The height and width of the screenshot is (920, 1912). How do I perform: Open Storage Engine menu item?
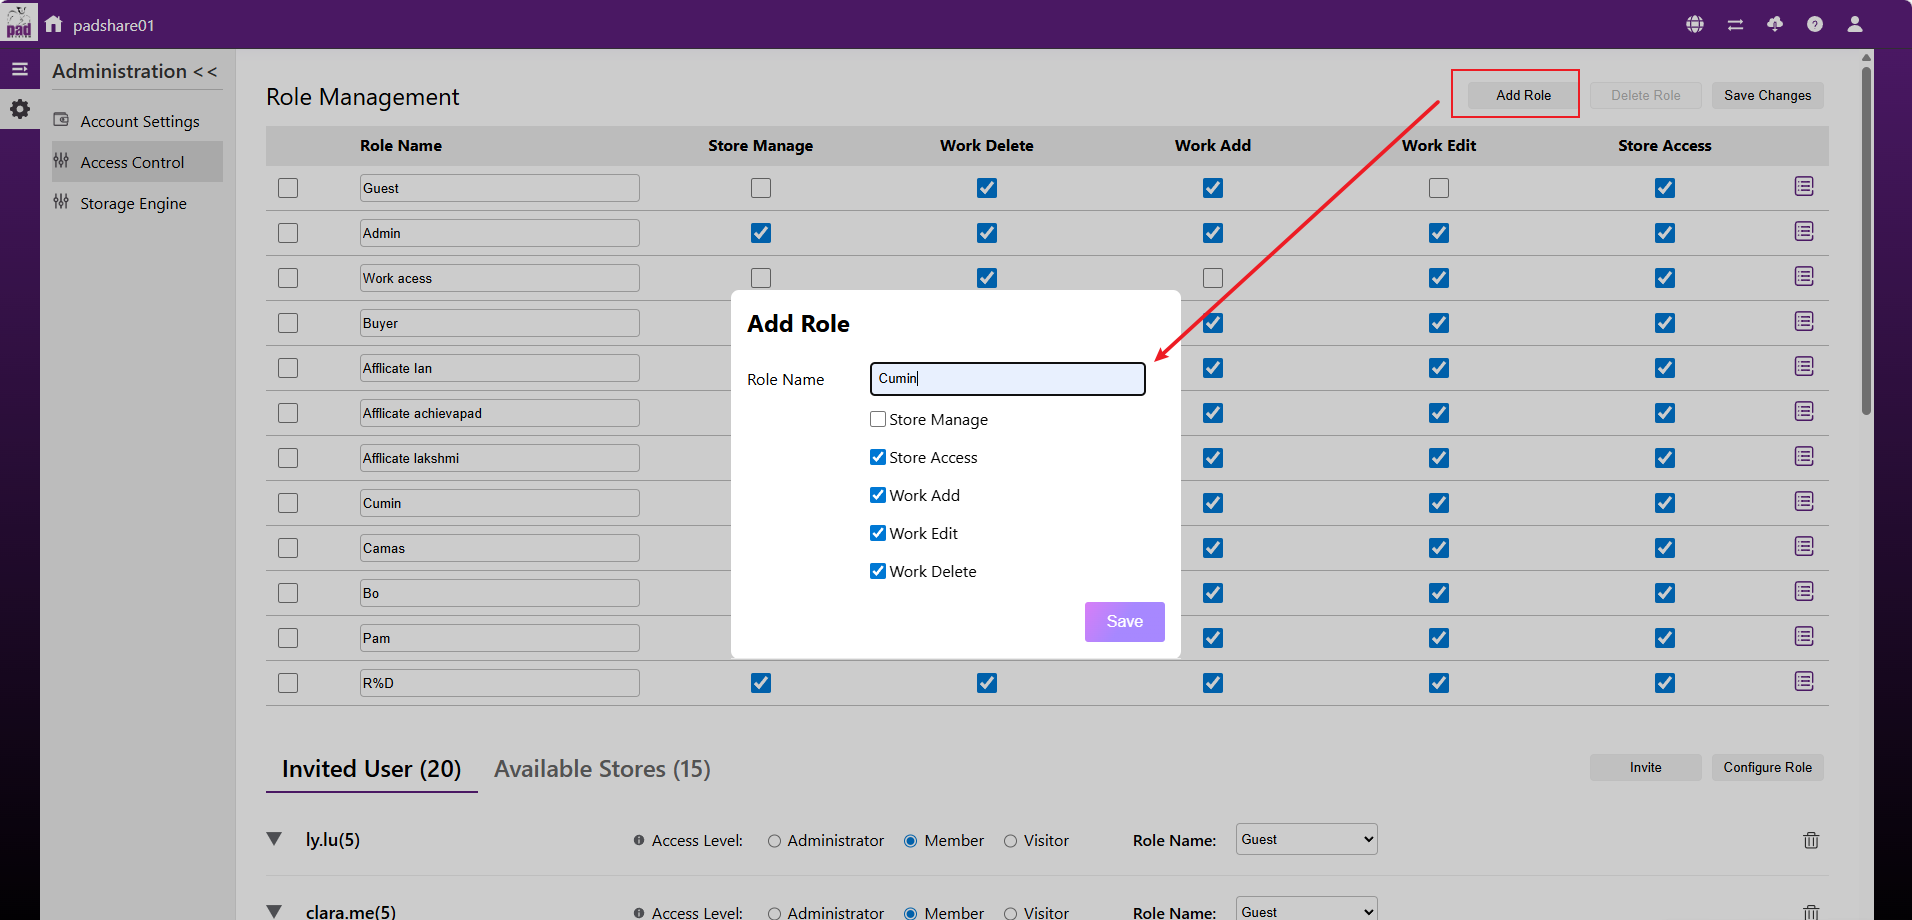pos(133,203)
